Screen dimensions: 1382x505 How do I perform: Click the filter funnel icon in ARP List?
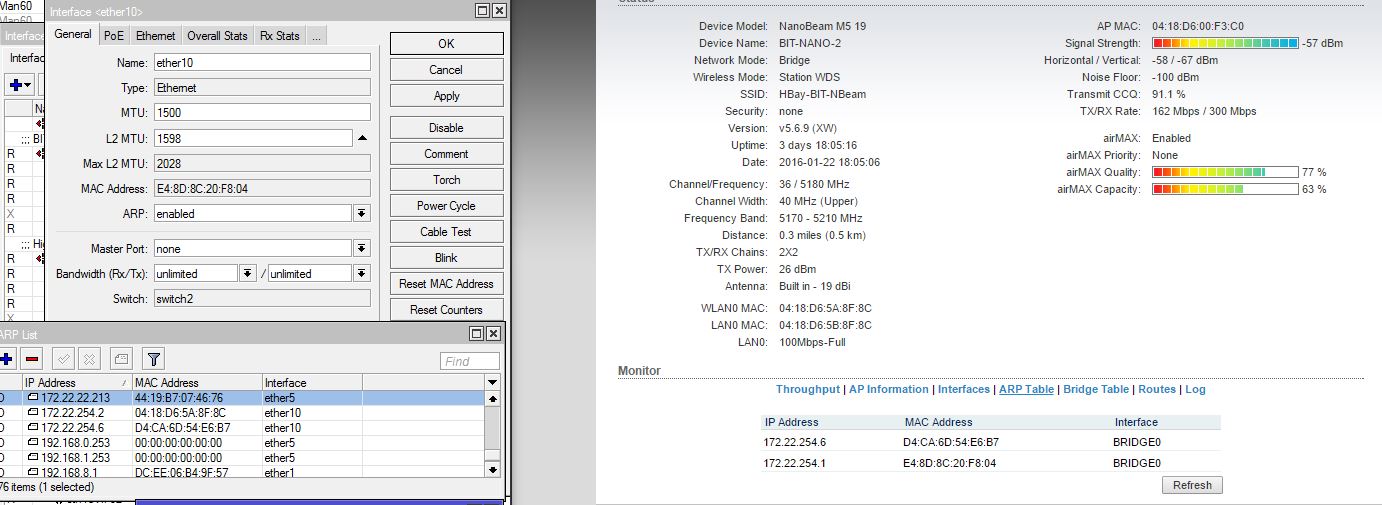pyautogui.click(x=153, y=359)
